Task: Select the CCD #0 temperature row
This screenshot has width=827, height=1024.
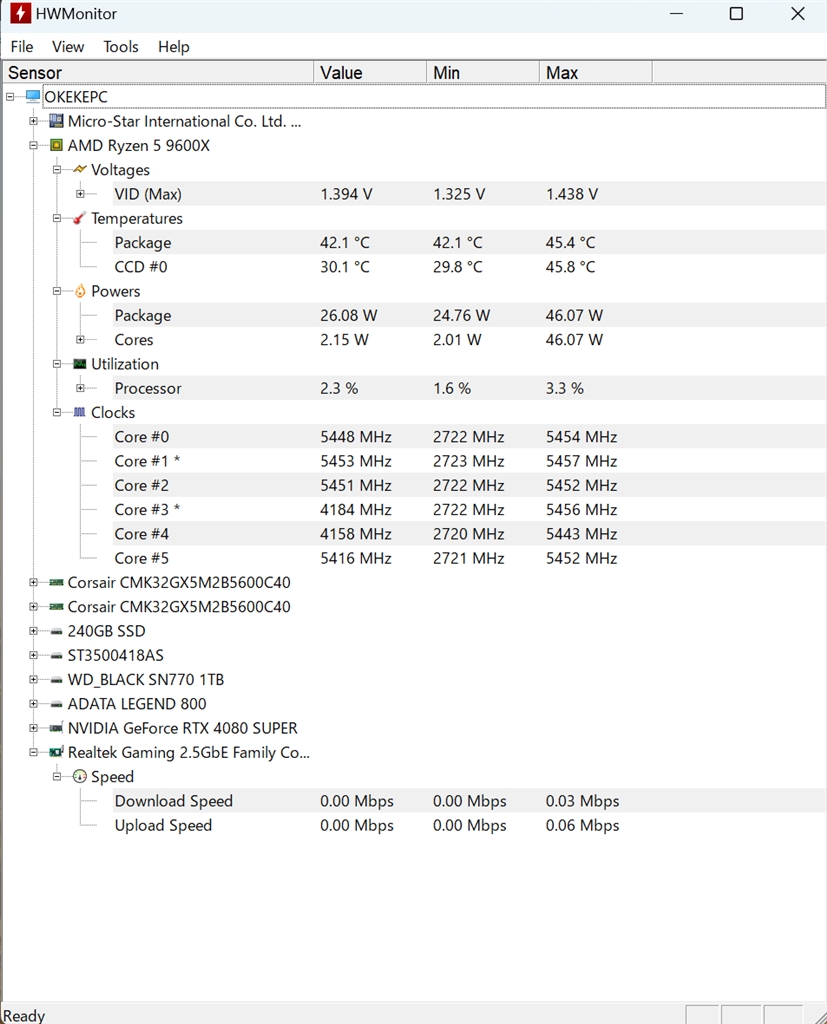Action: click(469, 266)
